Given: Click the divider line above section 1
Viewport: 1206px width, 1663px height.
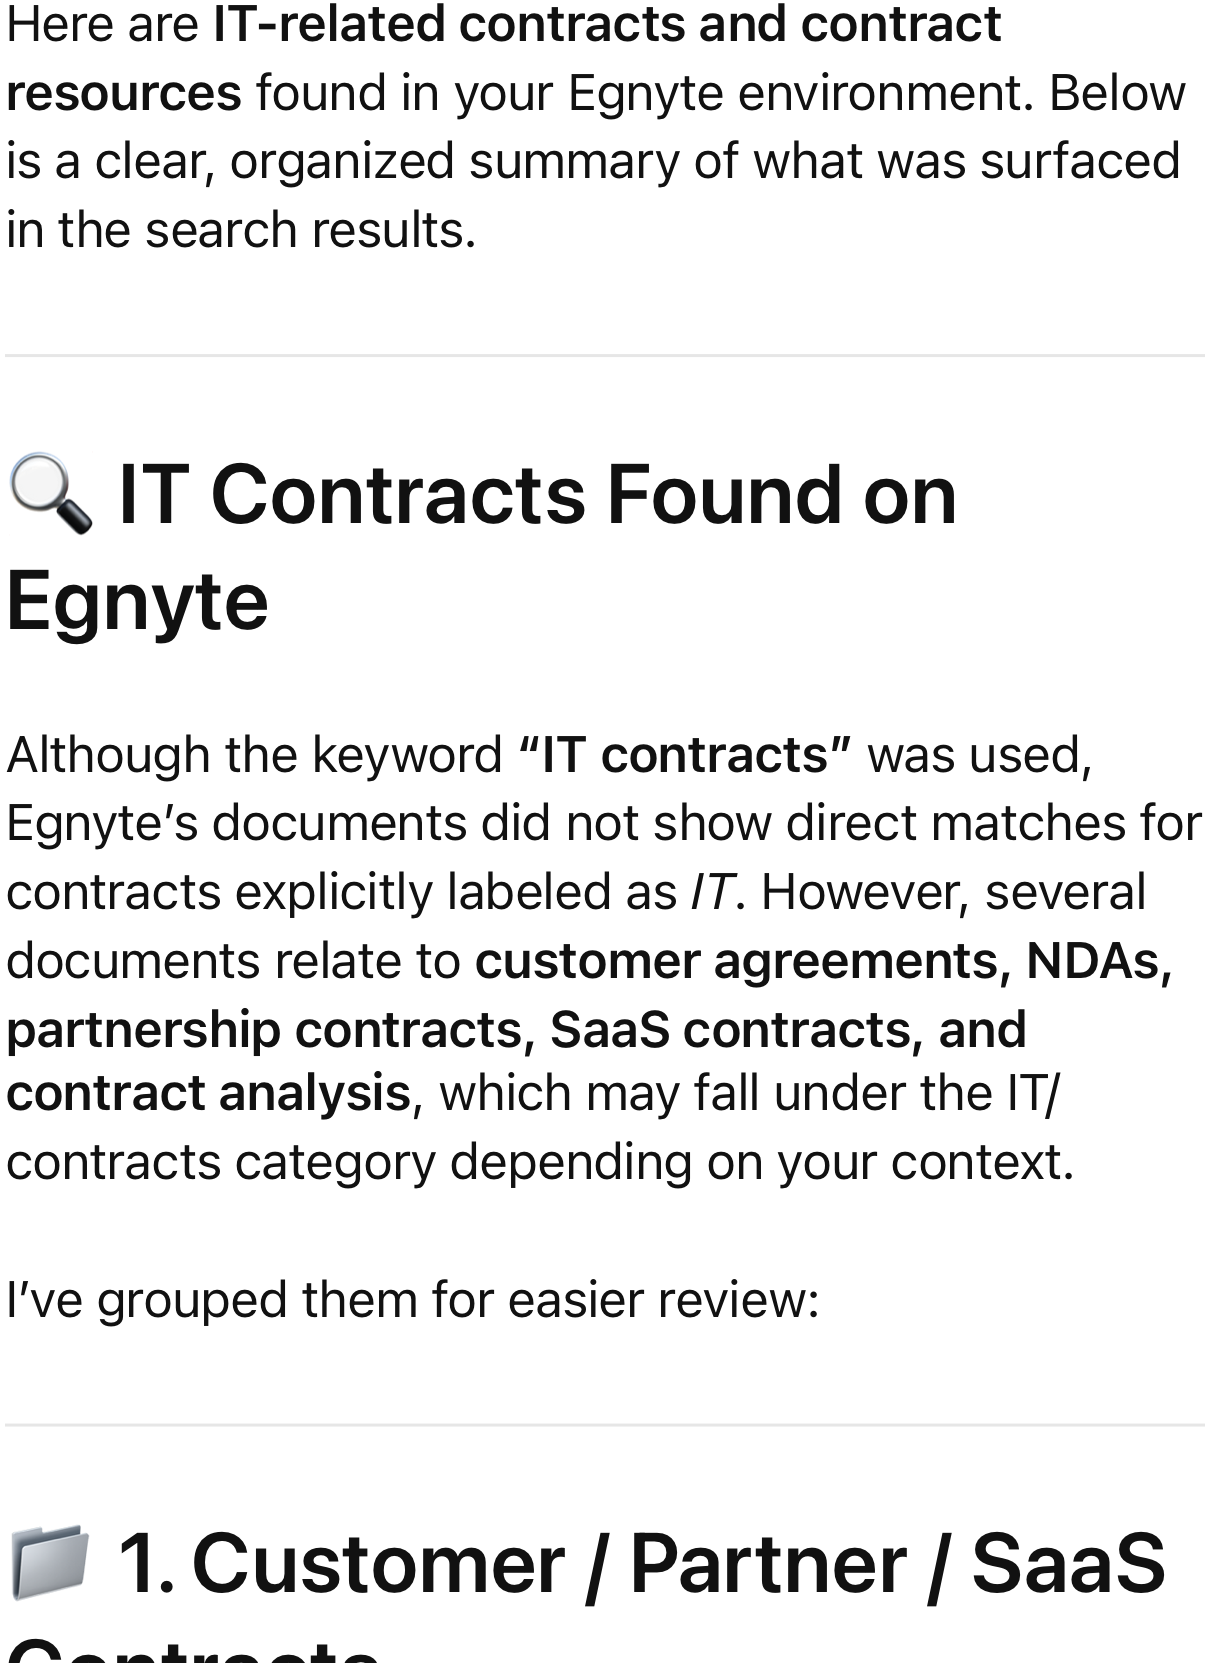Looking at the screenshot, I should click(603, 1425).
